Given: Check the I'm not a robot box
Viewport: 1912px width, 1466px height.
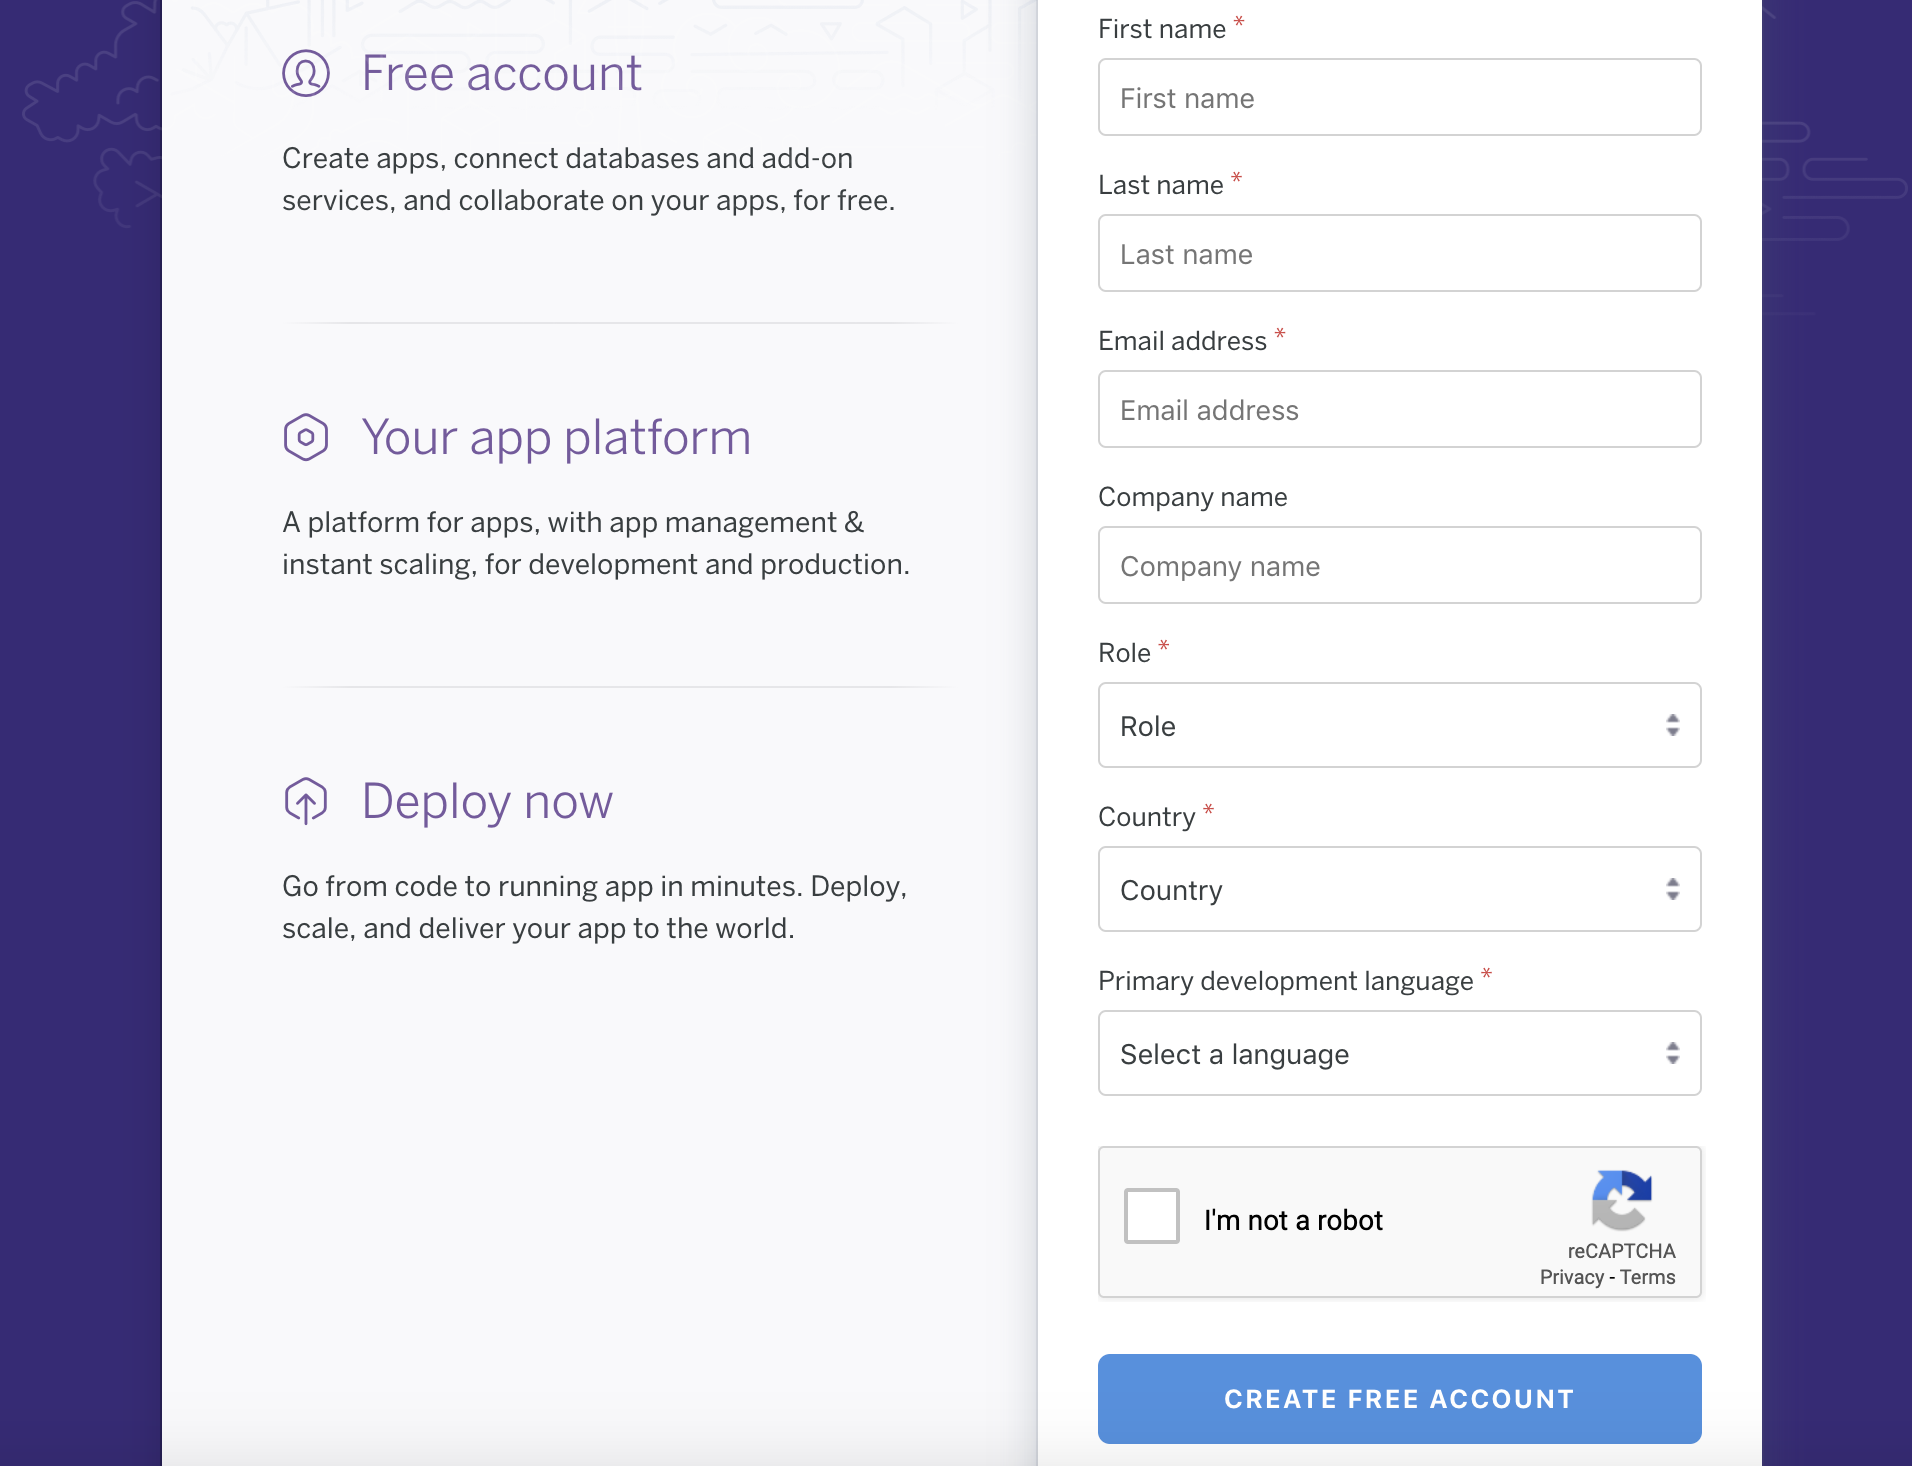Looking at the screenshot, I should [x=1152, y=1216].
